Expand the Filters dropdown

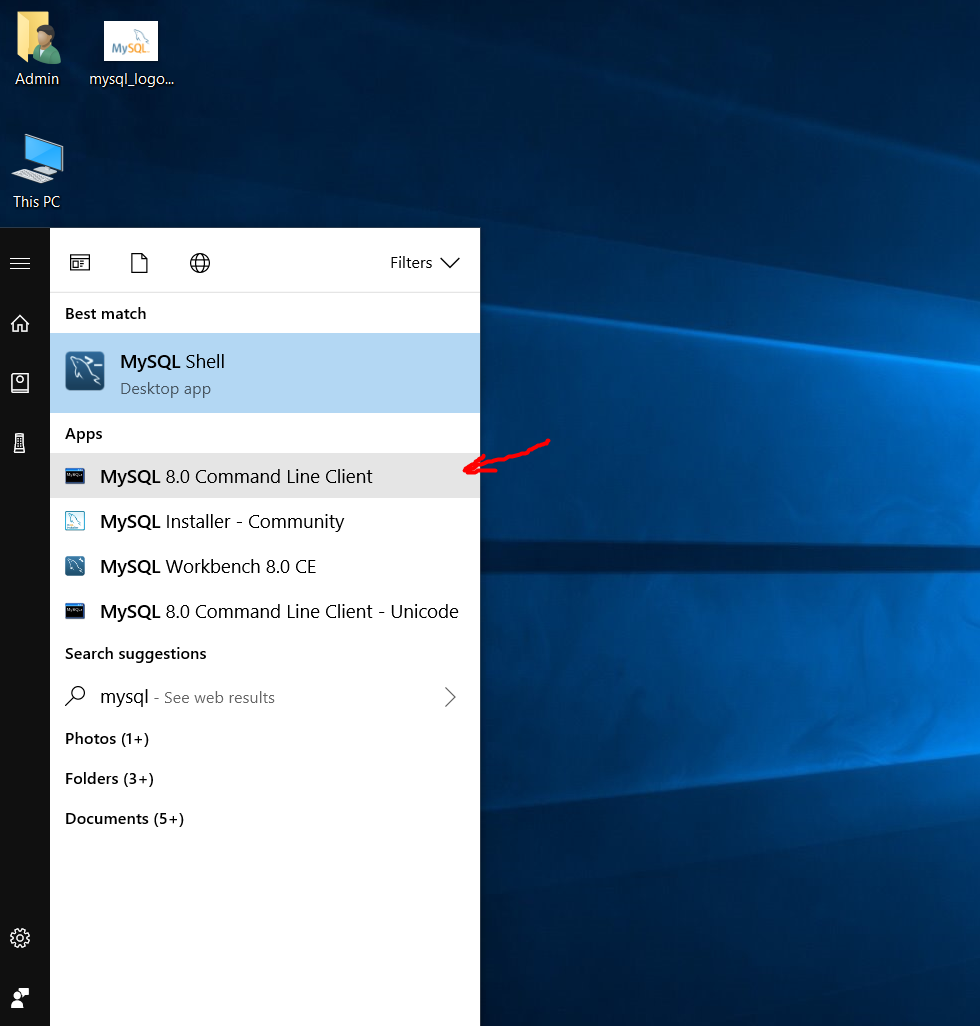click(x=425, y=262)
